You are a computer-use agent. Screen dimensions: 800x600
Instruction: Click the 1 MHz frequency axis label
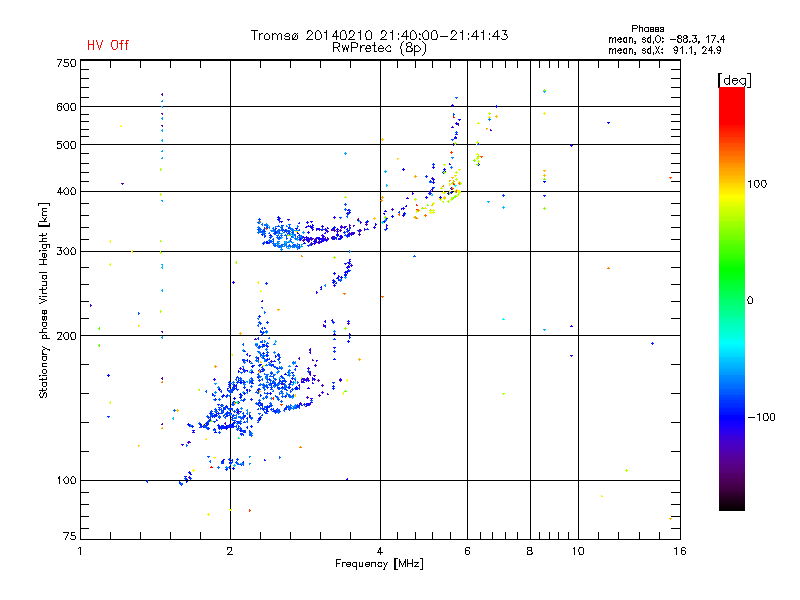[80, 551]
